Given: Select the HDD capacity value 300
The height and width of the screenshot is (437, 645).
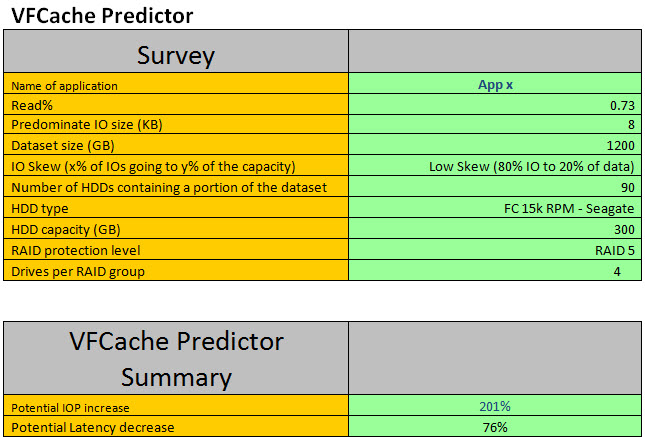Looking at the screenshot, I should (494, 229).
